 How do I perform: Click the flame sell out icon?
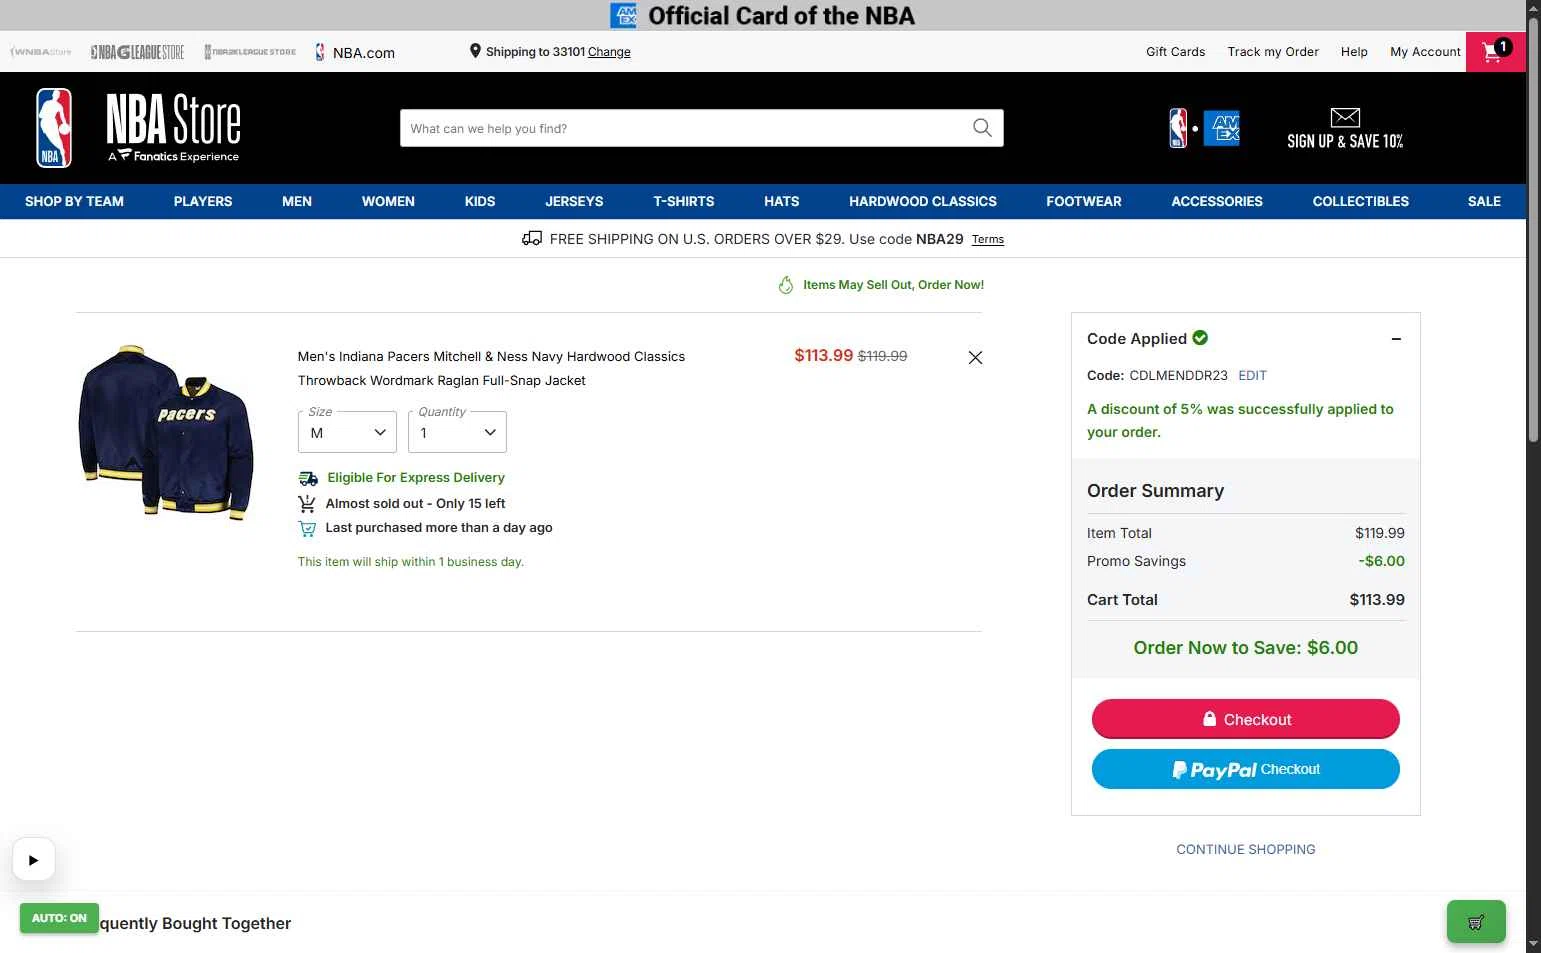786,285
